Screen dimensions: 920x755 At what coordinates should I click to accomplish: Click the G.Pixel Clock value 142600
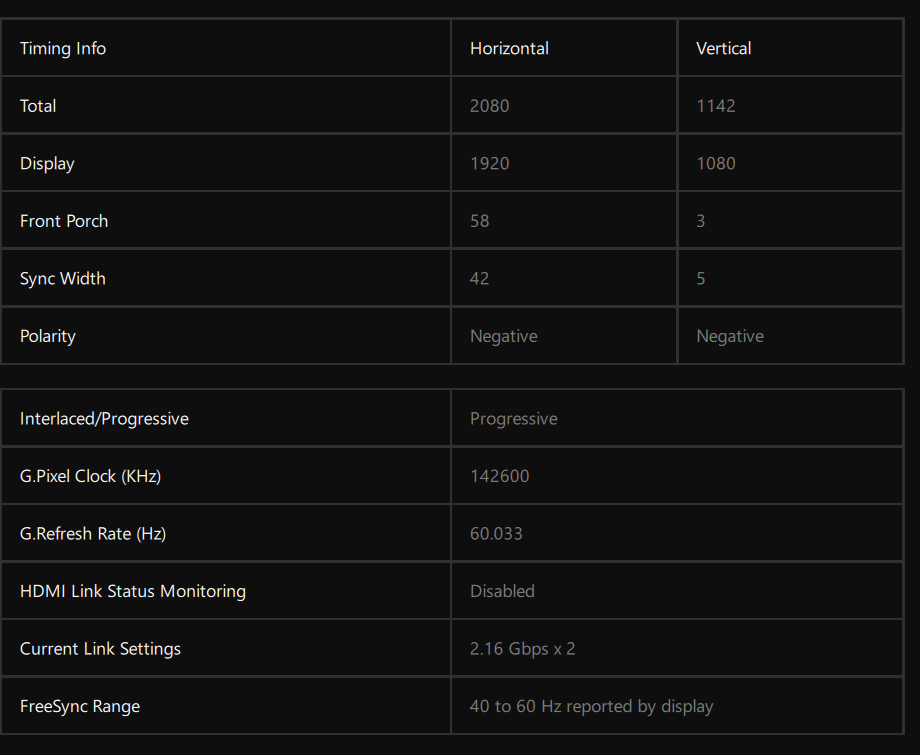click(x=500, y=476)
